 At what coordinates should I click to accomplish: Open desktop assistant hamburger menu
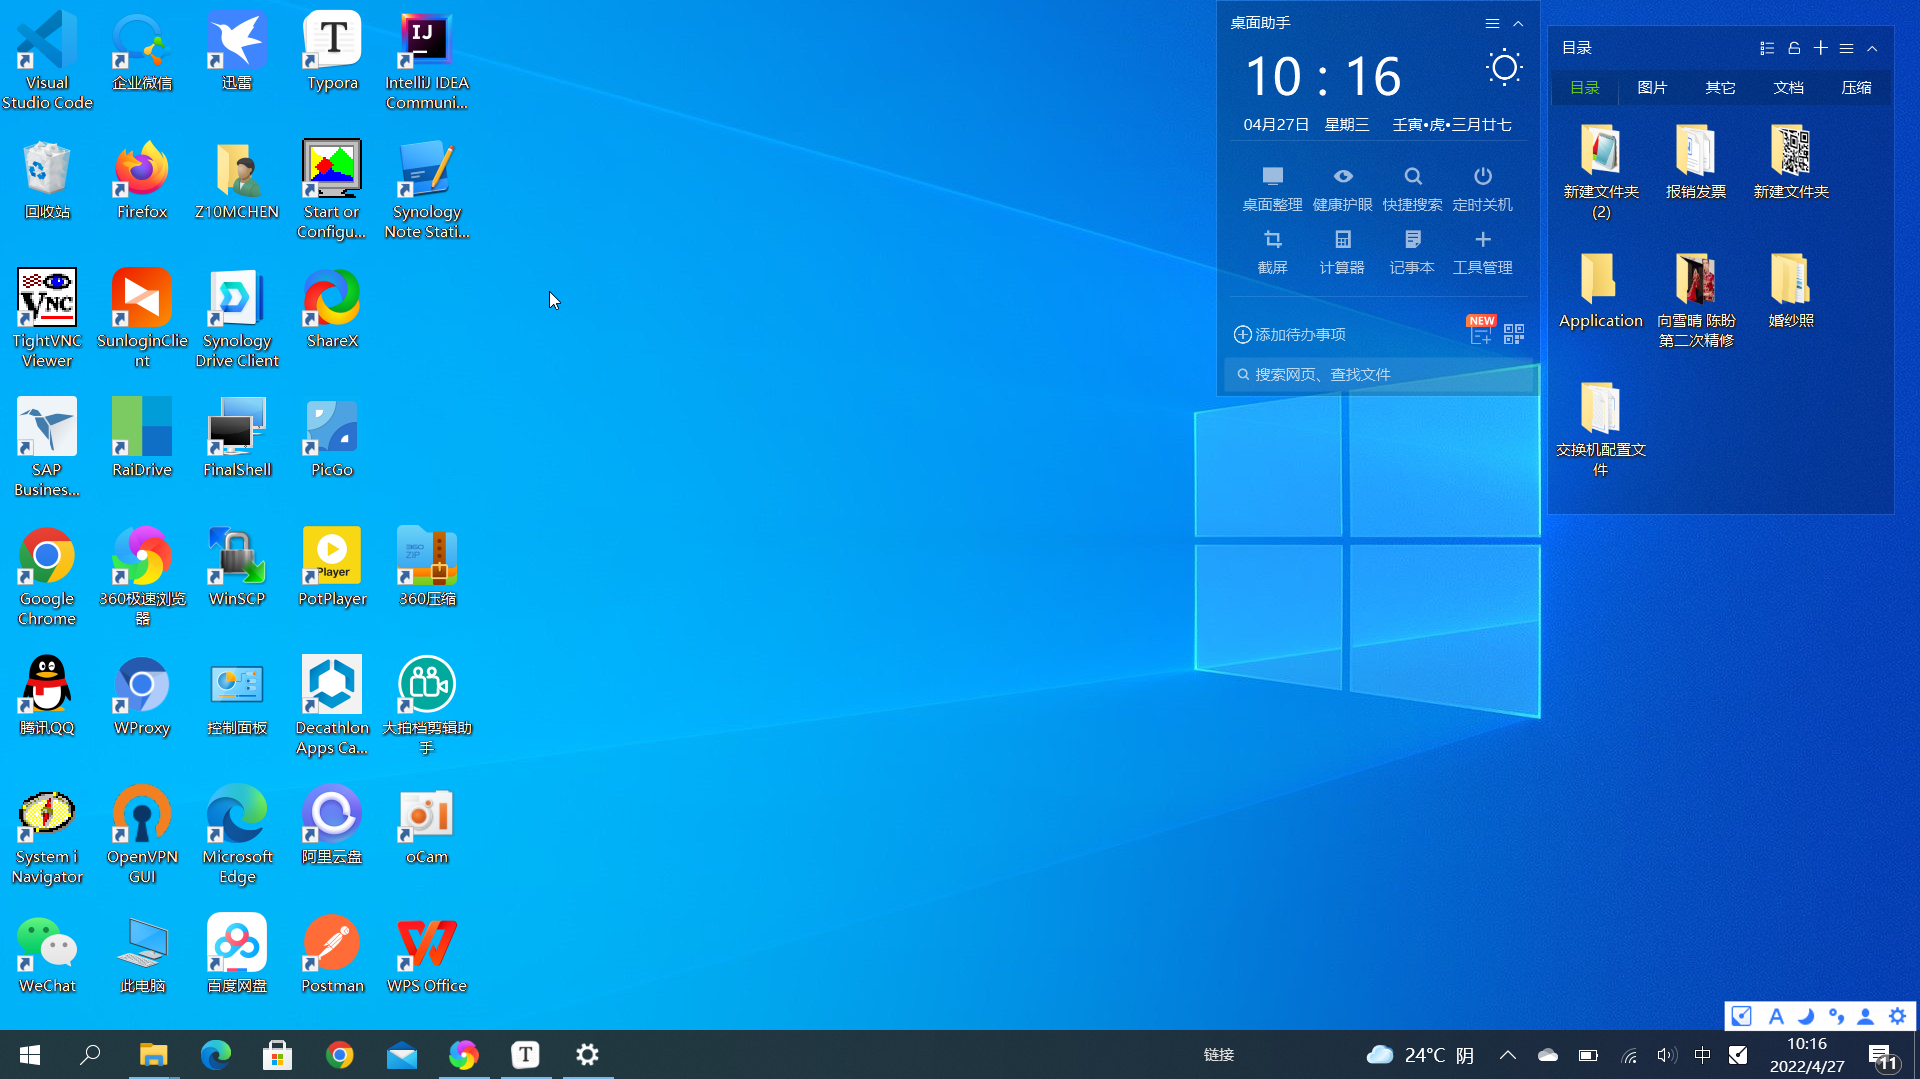pyautogui.click(x=1492, y=23)
